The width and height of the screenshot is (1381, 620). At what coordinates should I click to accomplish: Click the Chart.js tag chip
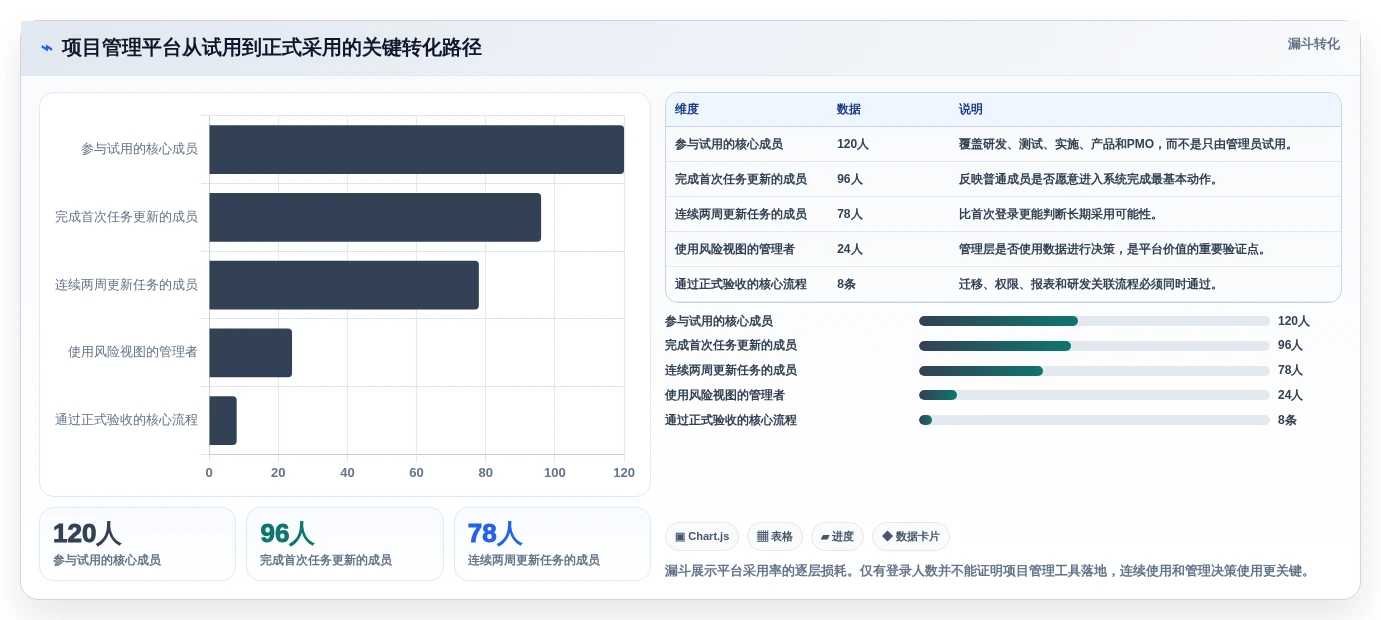click(702, 537)
